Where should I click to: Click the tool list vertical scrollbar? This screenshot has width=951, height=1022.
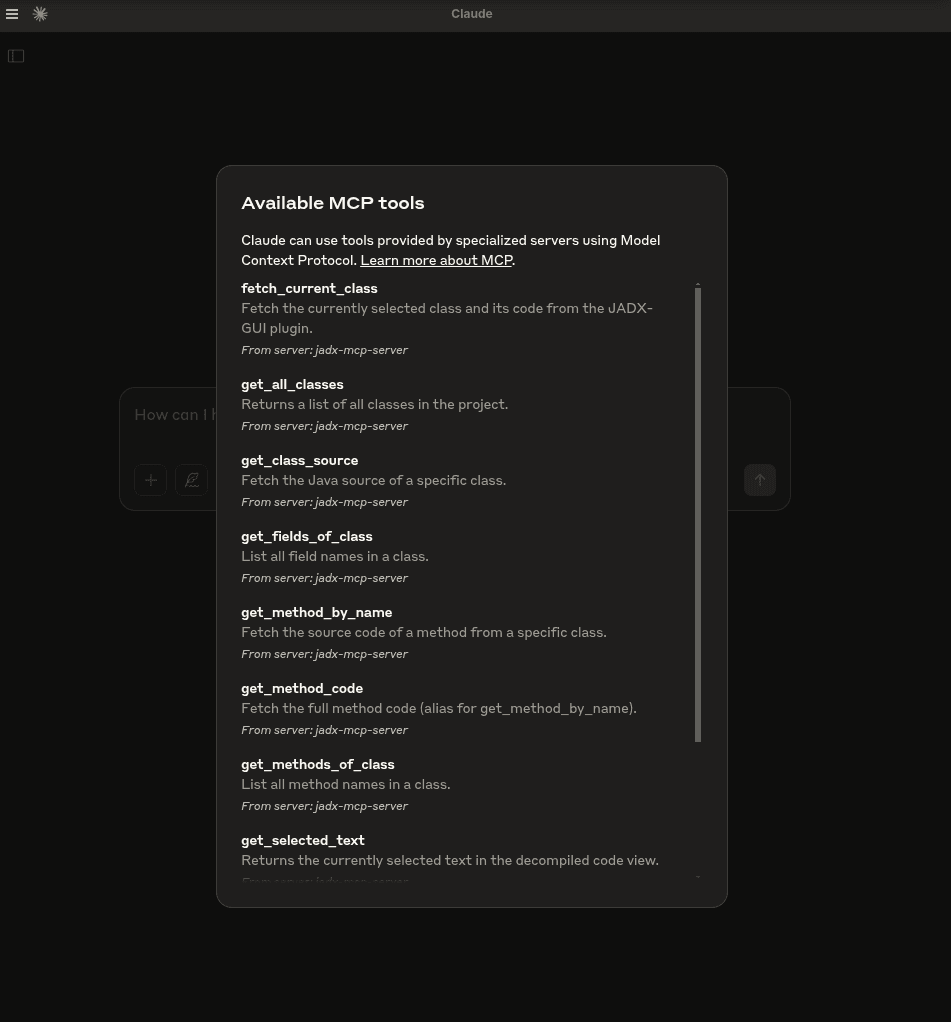tap(698, 515)
